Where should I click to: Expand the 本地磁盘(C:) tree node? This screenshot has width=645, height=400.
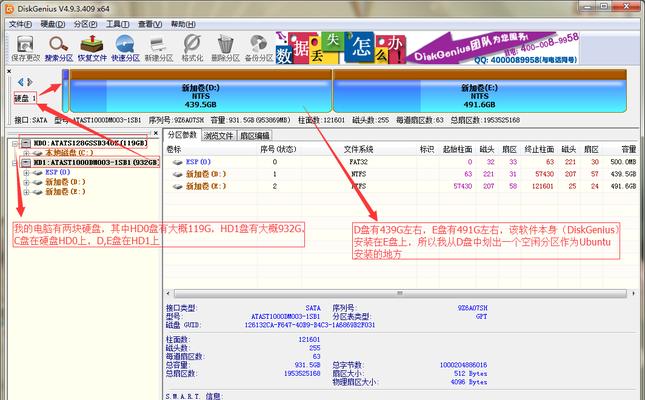26,153
